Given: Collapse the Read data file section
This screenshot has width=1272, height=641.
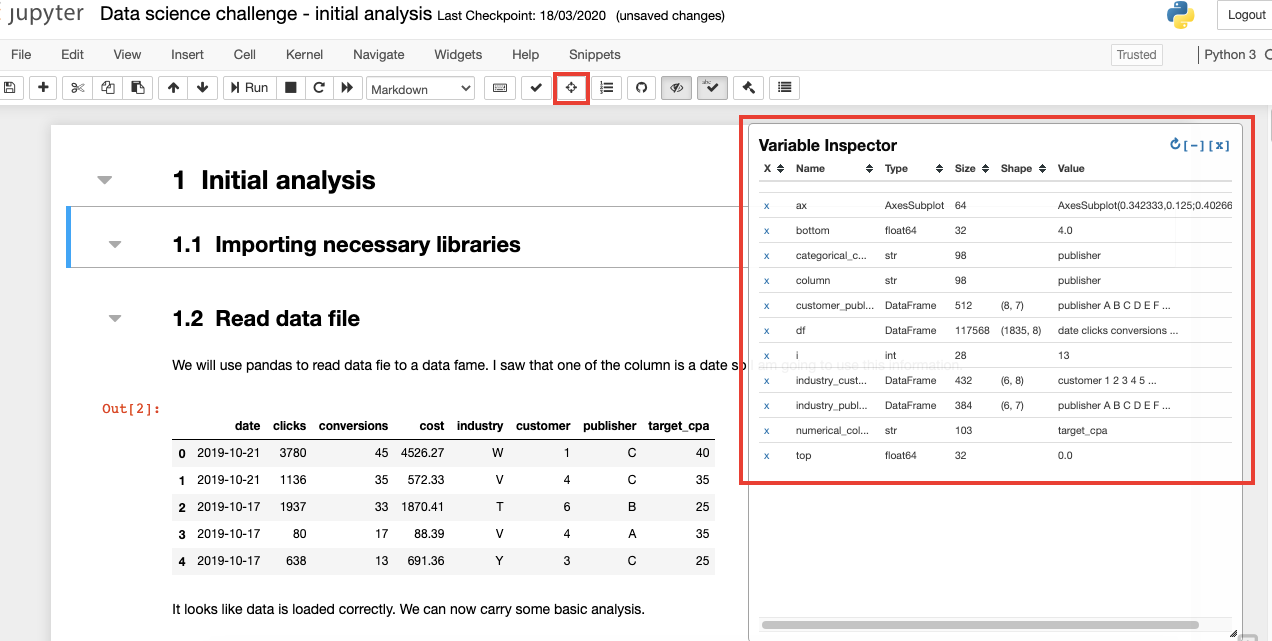Looking at the screenshot, I should click(x=114, y=316).
